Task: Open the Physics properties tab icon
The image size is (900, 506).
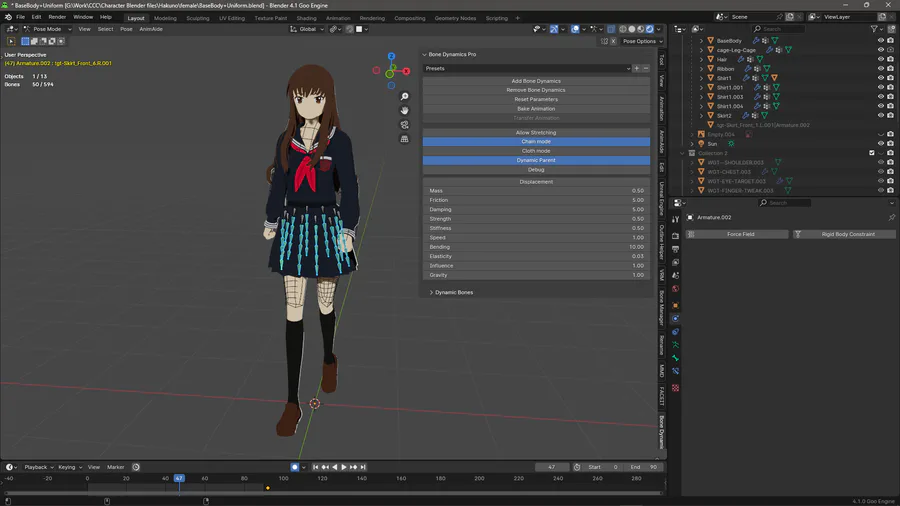Action: pyautogui.click(x=676, y=318)
